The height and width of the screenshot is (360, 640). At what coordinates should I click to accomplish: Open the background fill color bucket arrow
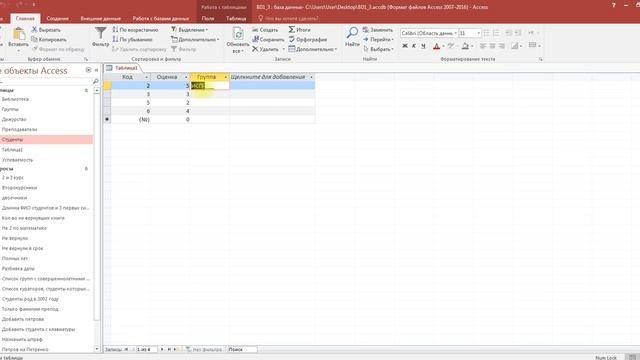472,46
